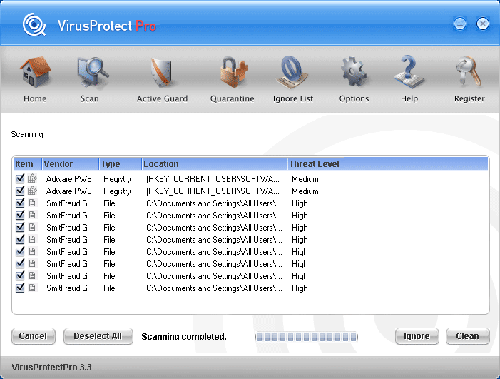Click the scan progress bar
The height and width of the screenshot is (379, 500).
306,337
